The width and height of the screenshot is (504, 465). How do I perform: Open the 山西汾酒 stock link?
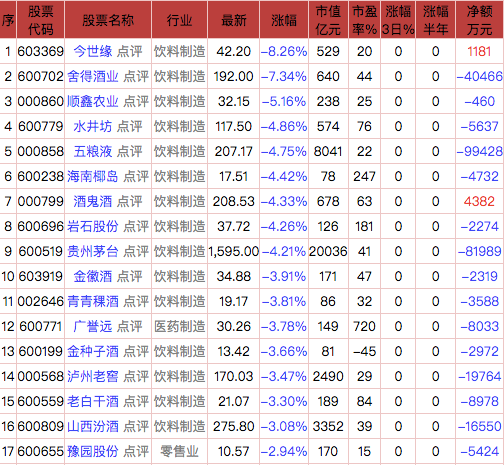[x=93, y=426]
